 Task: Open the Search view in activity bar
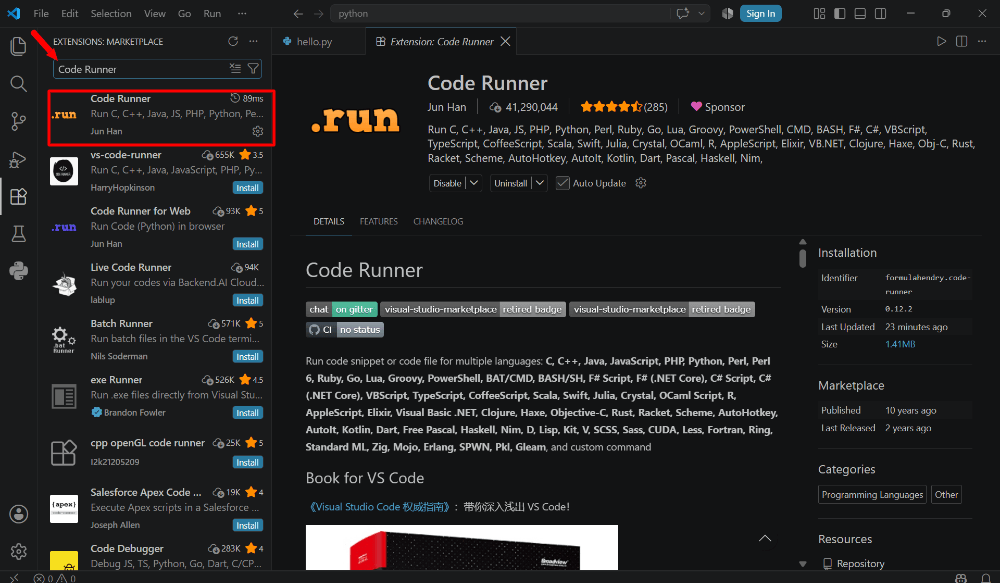click(18, 84)
